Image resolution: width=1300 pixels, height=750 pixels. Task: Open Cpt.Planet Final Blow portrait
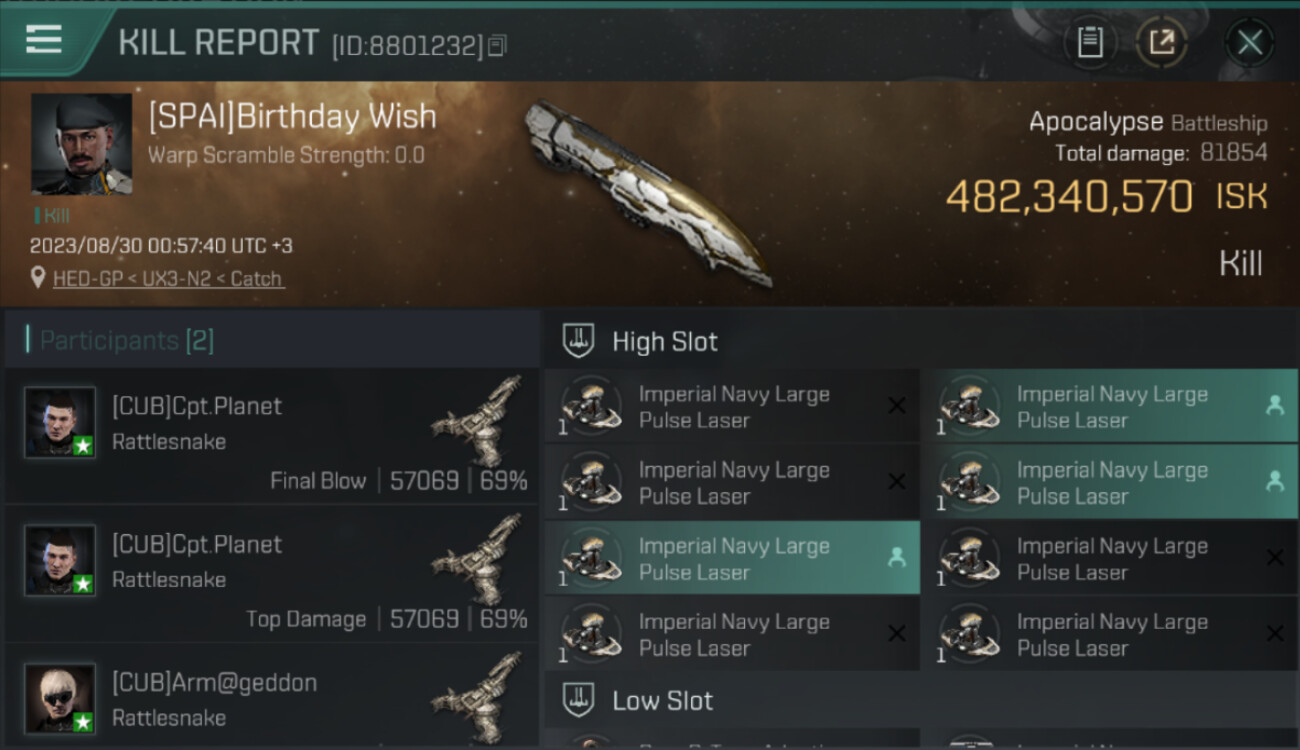coord(60,423)
